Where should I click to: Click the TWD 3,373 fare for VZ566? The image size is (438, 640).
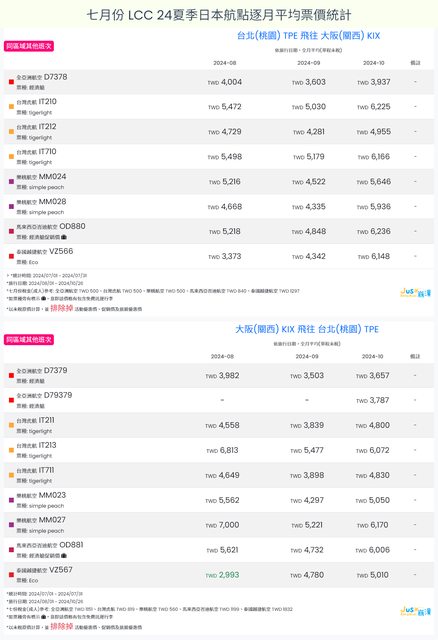[x=225, y=256]
